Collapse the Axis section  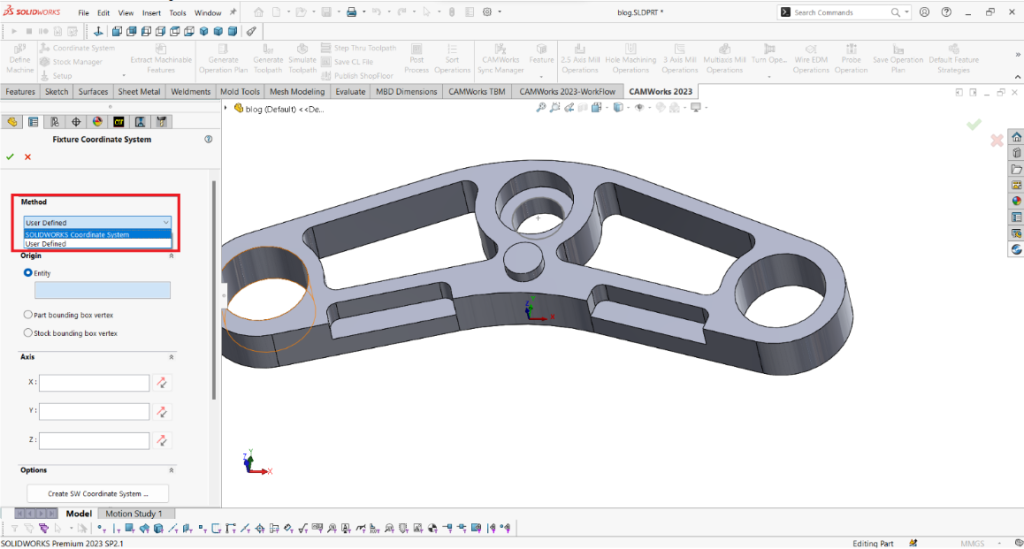point(170,357)
